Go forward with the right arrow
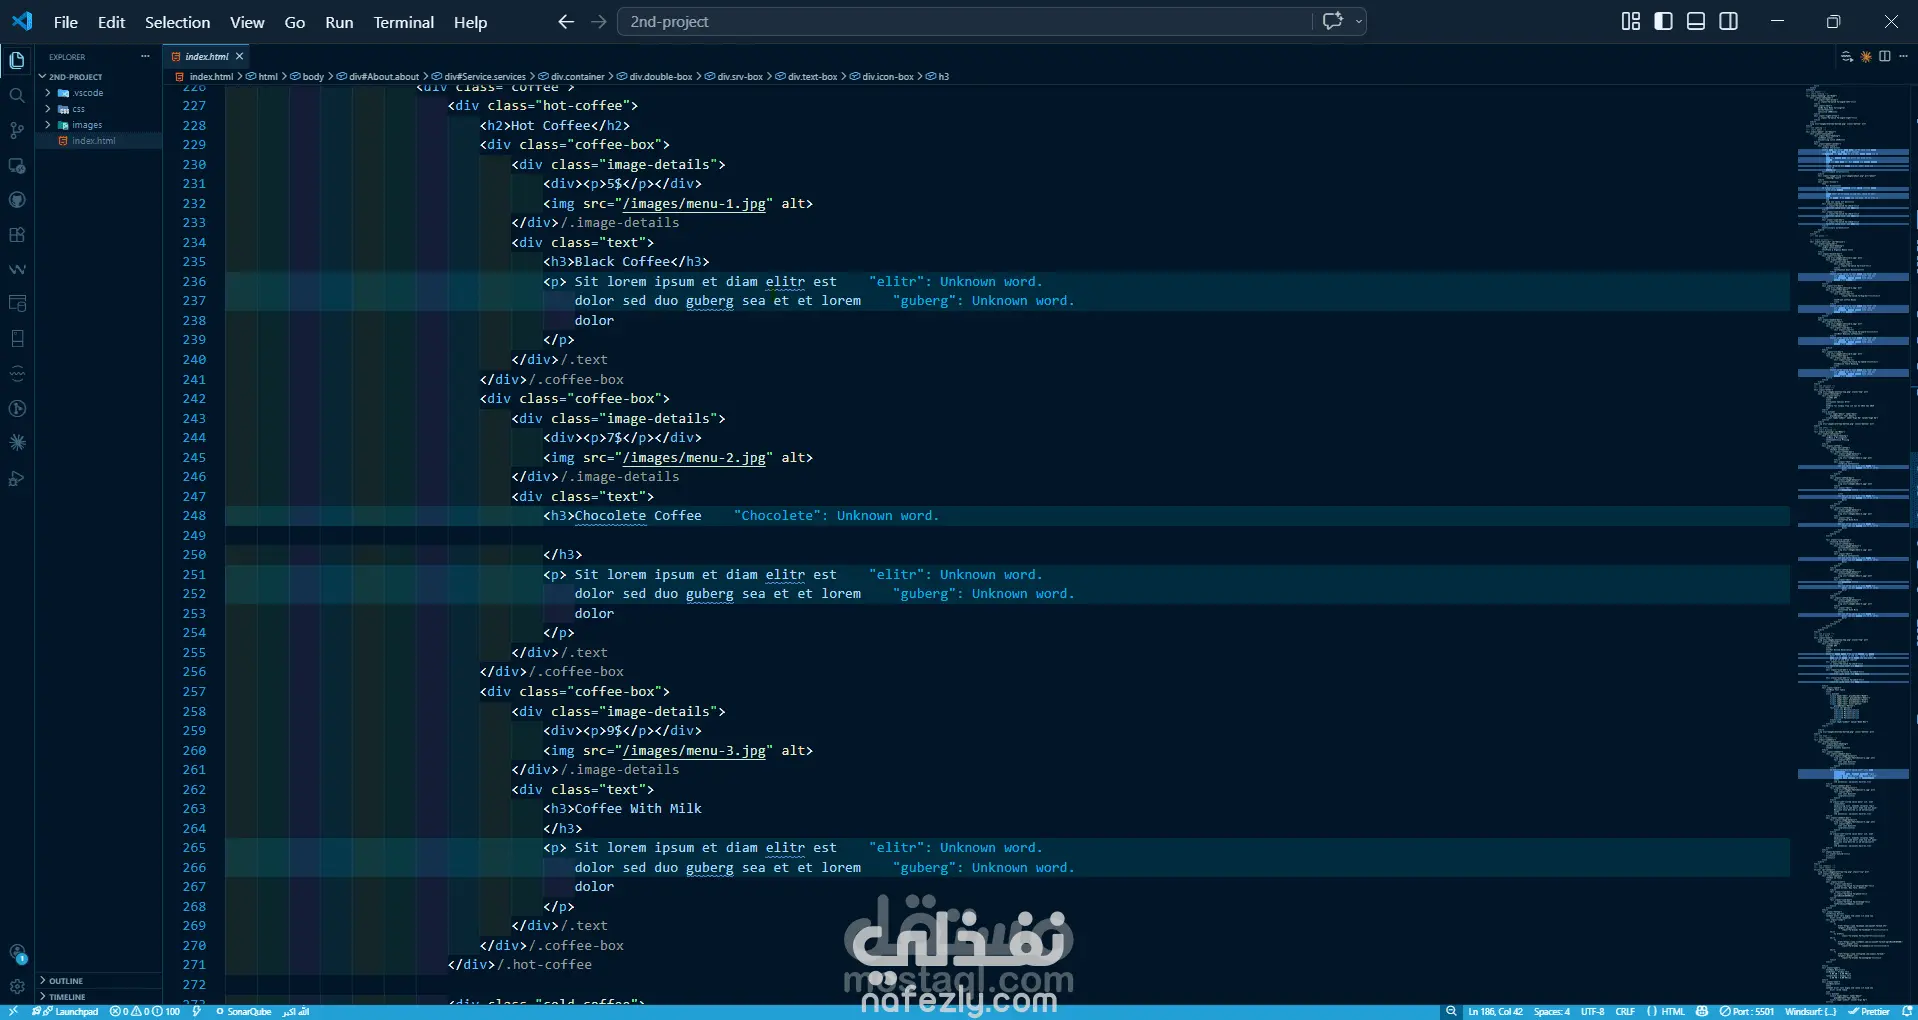1918x1020 pixels. click(x=599, y=22)
